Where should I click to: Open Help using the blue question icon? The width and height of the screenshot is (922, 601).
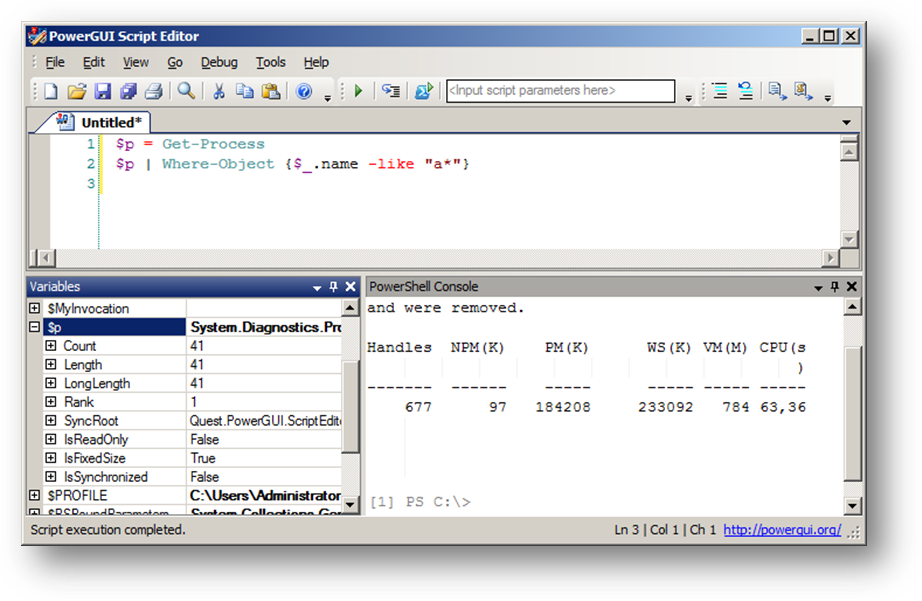(x=305, y=91)
